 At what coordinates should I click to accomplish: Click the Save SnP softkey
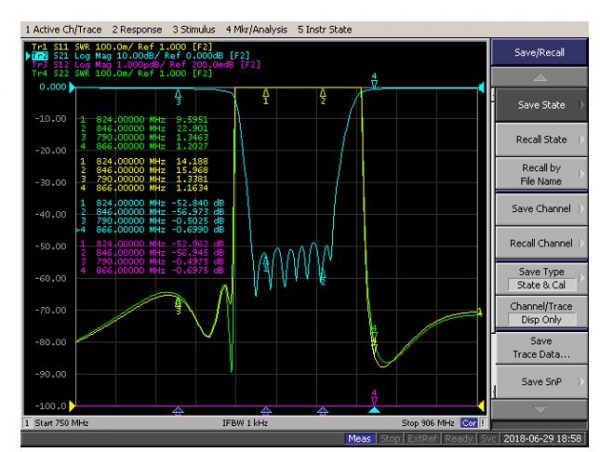point(541,382)
